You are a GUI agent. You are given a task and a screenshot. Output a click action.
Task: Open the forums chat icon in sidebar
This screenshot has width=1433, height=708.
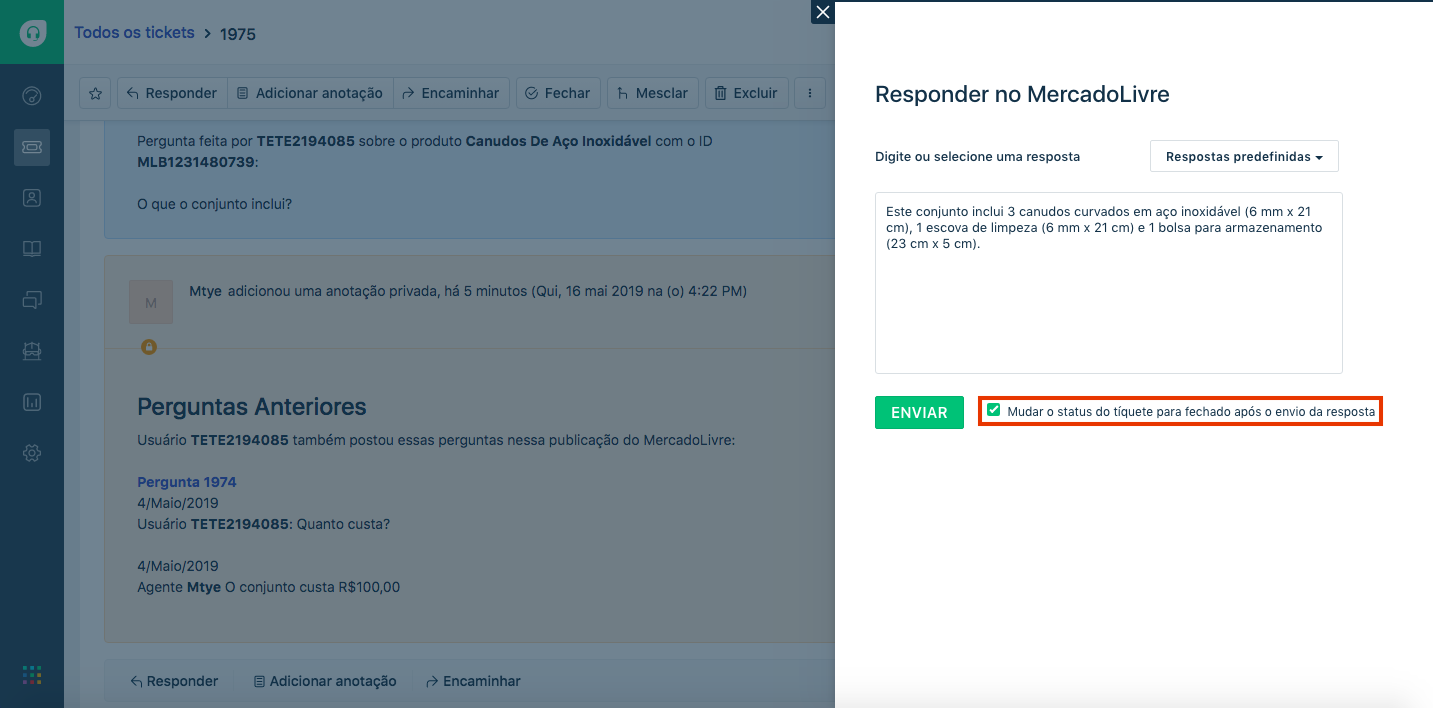point(32,300)
